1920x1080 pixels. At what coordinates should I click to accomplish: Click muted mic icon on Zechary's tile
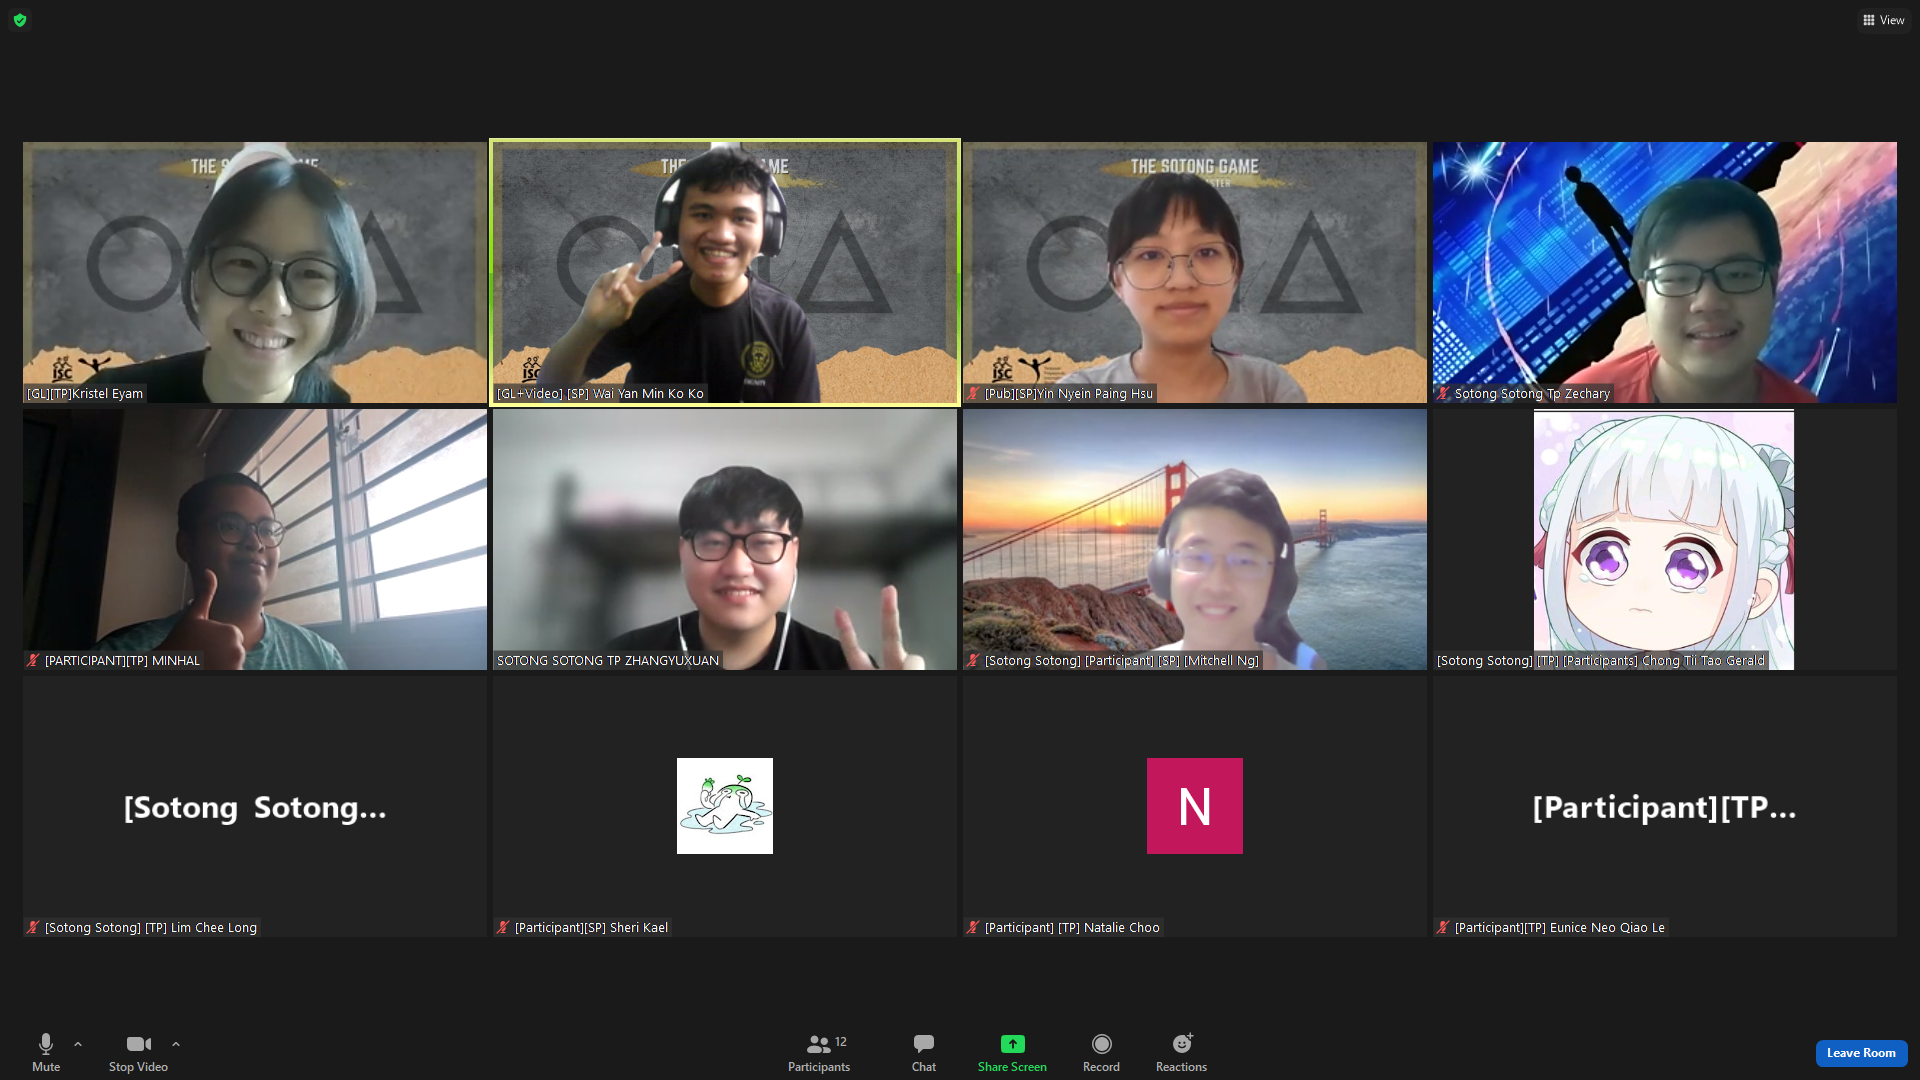(x=1443, y=394)
